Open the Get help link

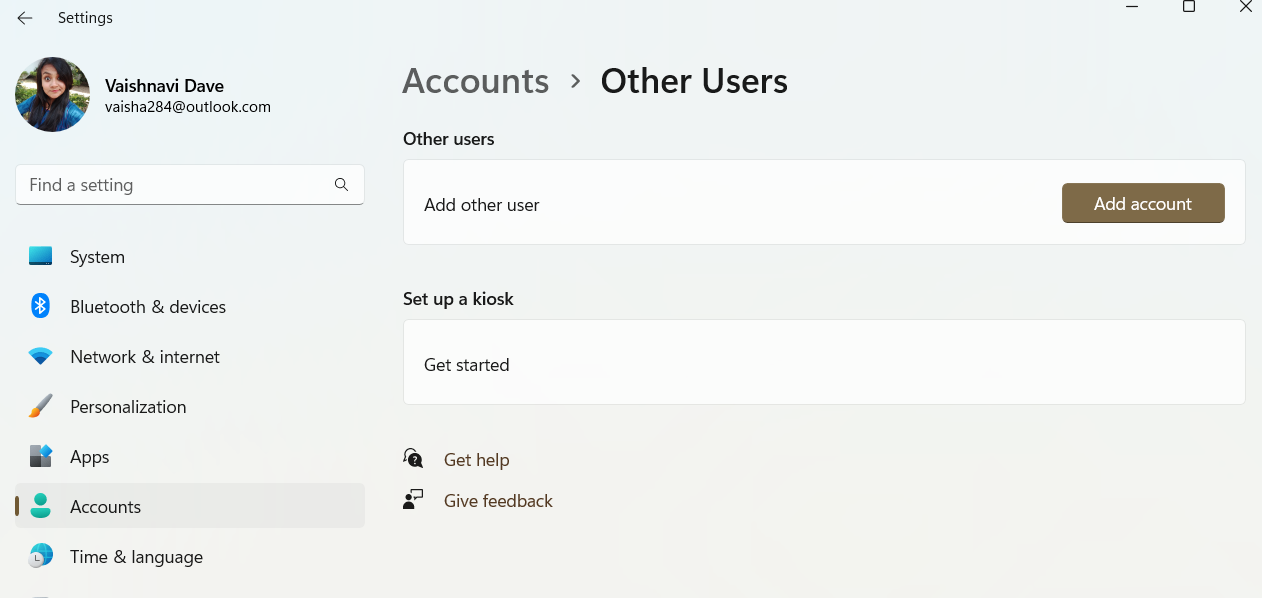point(477,459)
